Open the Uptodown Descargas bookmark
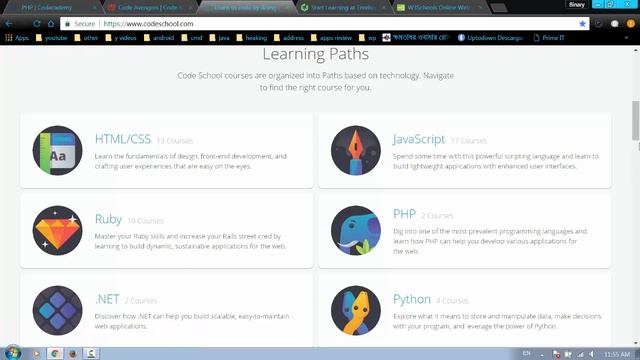The image size is (640, 360). [490, 38]
